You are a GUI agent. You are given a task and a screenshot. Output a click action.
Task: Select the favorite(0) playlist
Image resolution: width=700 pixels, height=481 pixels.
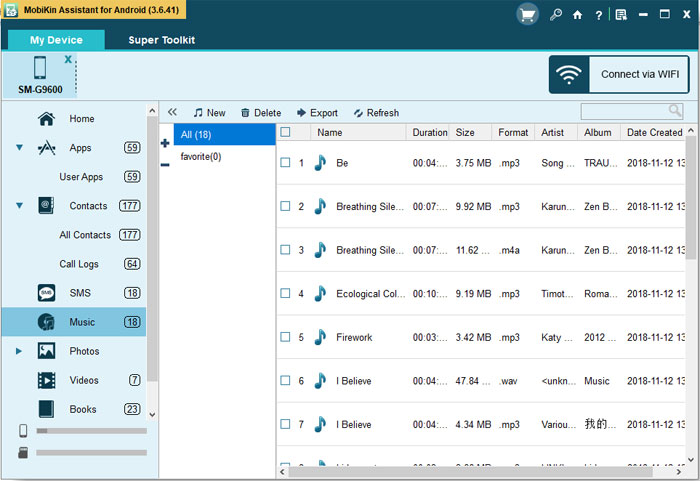tap(201, 157)
